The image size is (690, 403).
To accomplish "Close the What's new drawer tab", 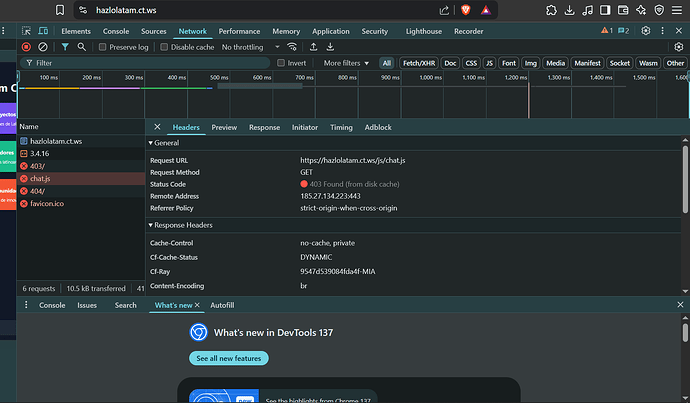I will pyautogui.click(x=197, y=305).
